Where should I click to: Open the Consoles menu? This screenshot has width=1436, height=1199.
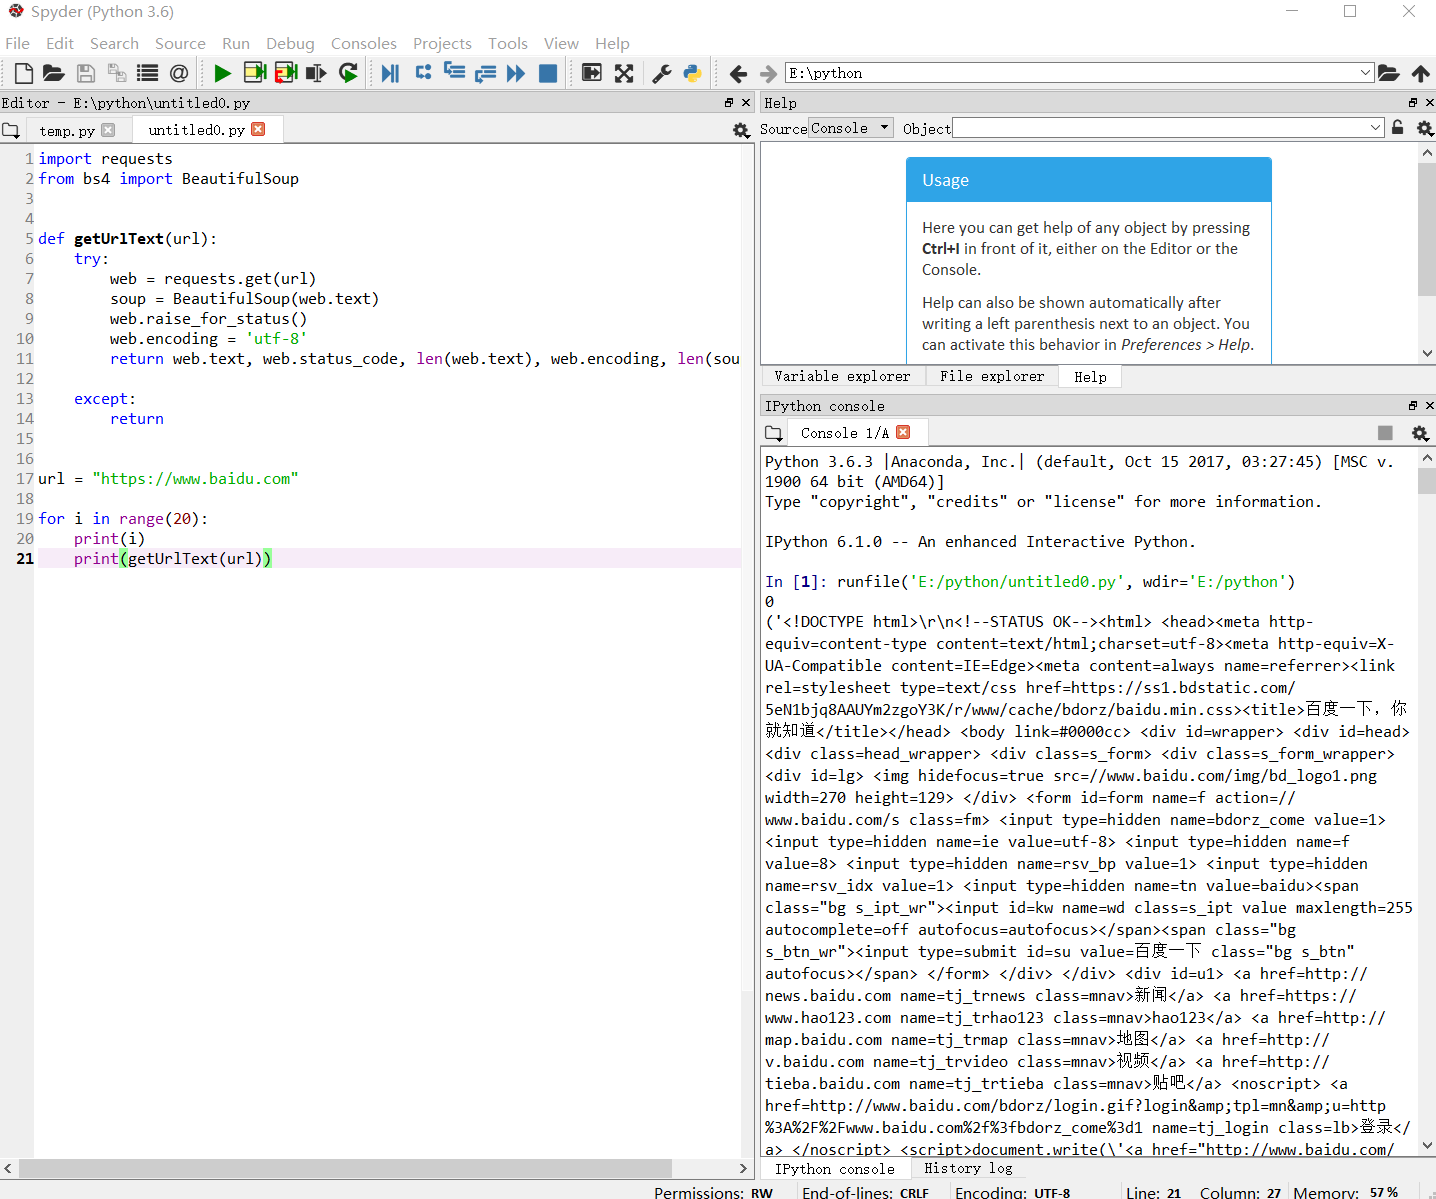click(x=364, y=43)
